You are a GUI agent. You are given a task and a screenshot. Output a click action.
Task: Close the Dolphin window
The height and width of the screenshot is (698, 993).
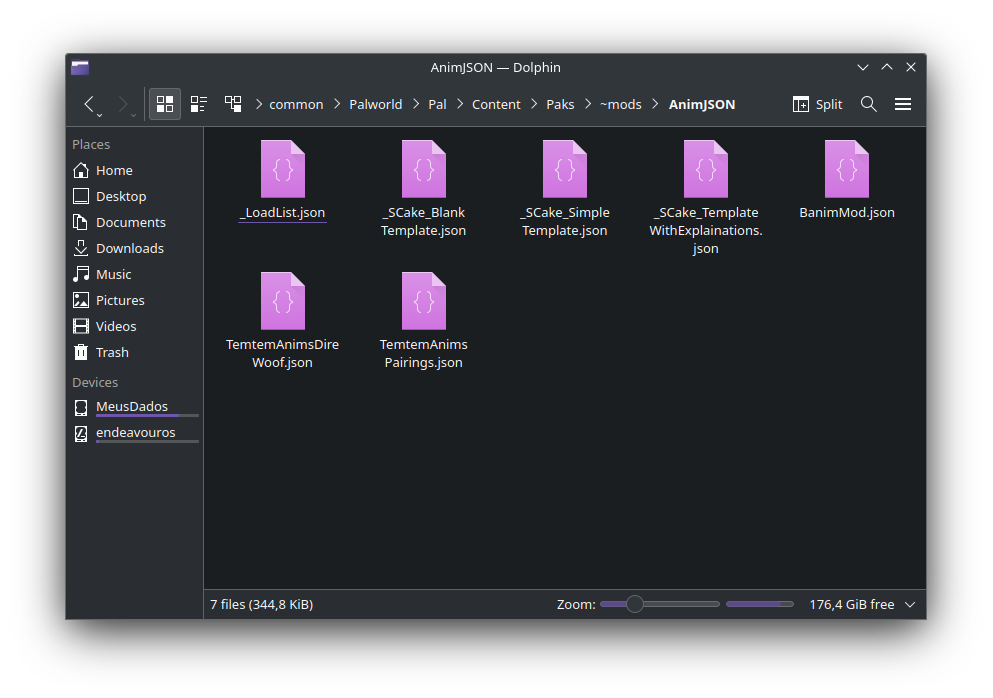click(x=911, y=67)
